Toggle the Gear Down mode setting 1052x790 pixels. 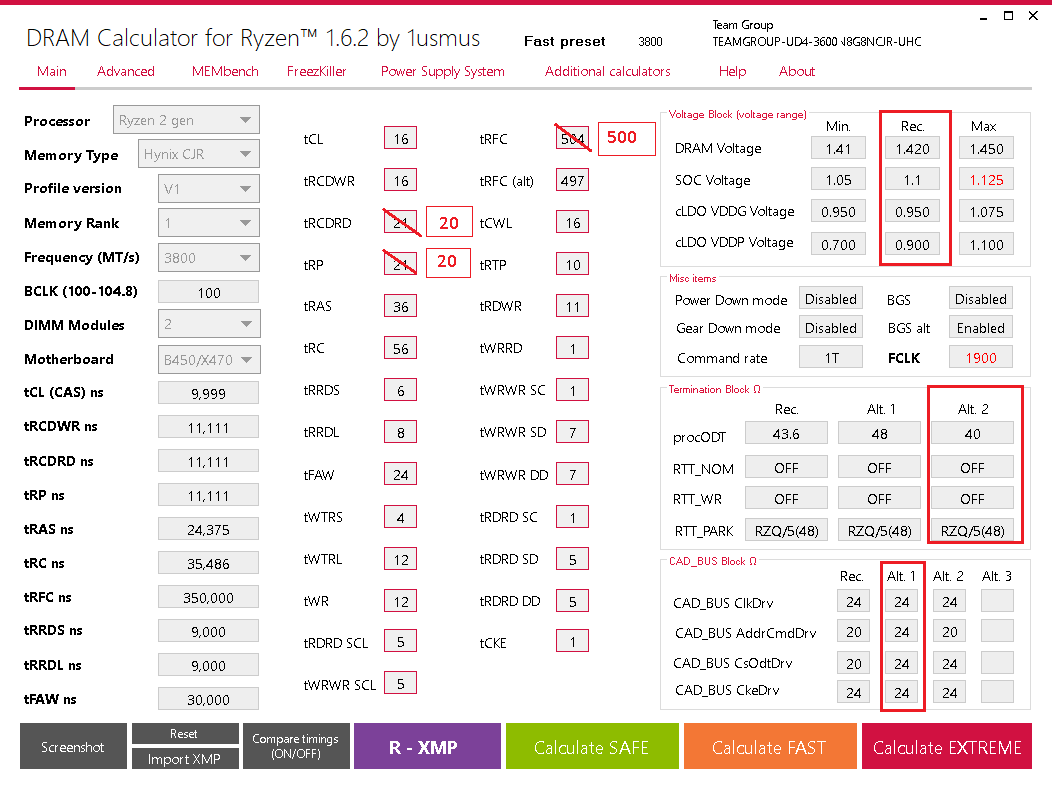[x=830, y=327]
